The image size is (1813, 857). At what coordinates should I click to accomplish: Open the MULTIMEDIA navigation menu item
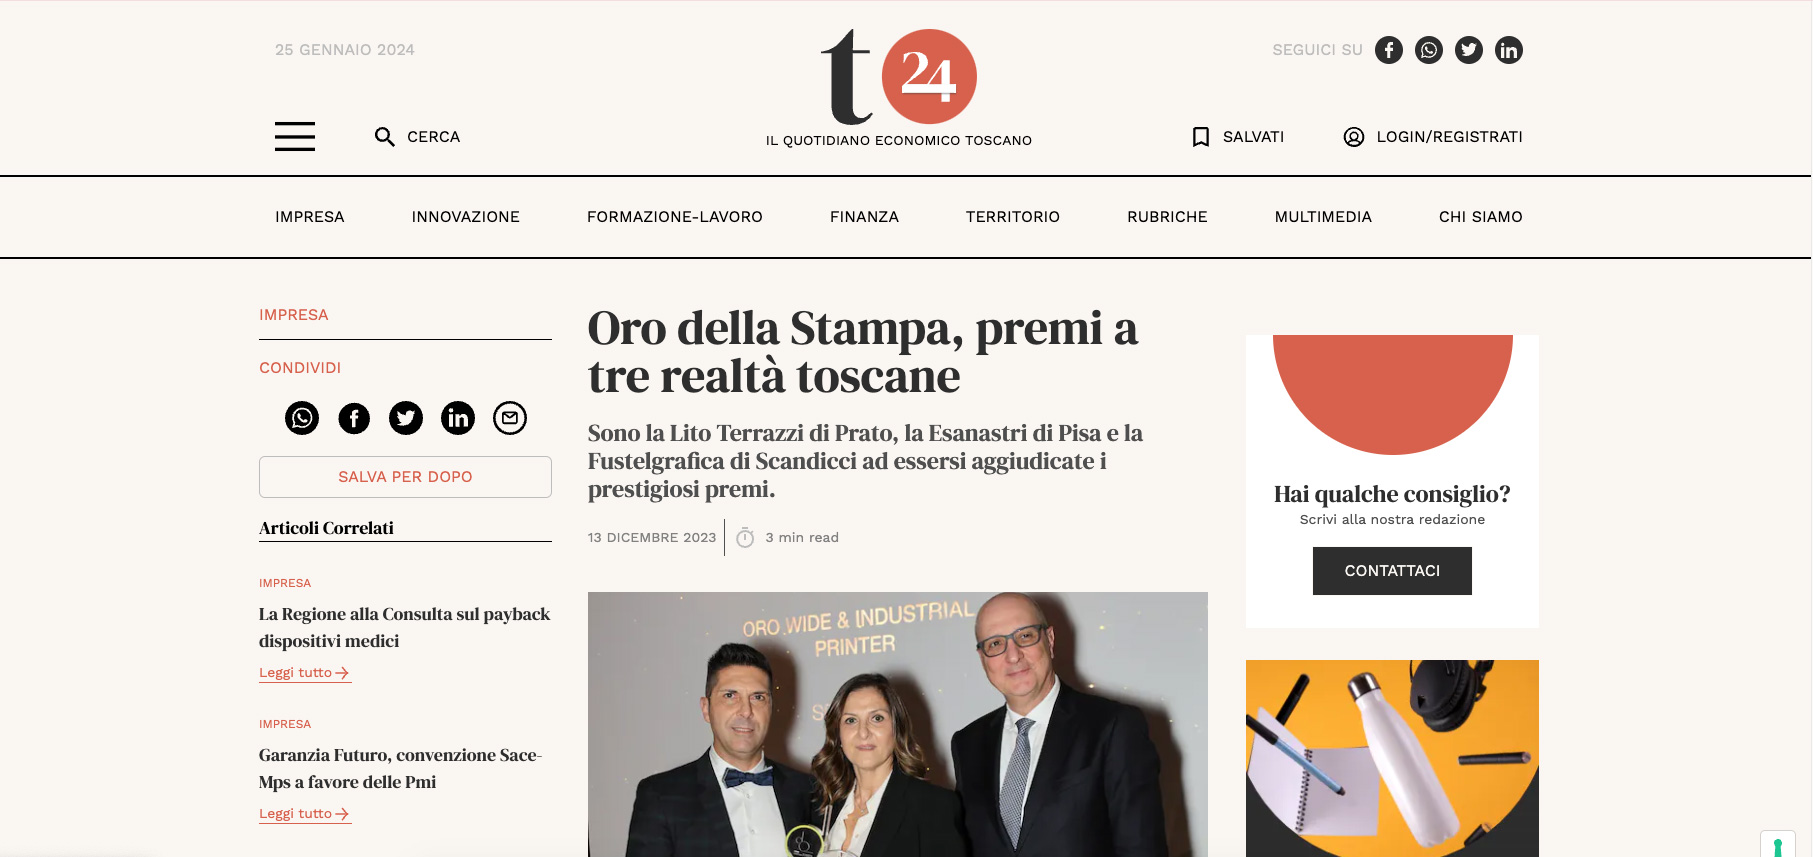click(x=1323, y=217)
